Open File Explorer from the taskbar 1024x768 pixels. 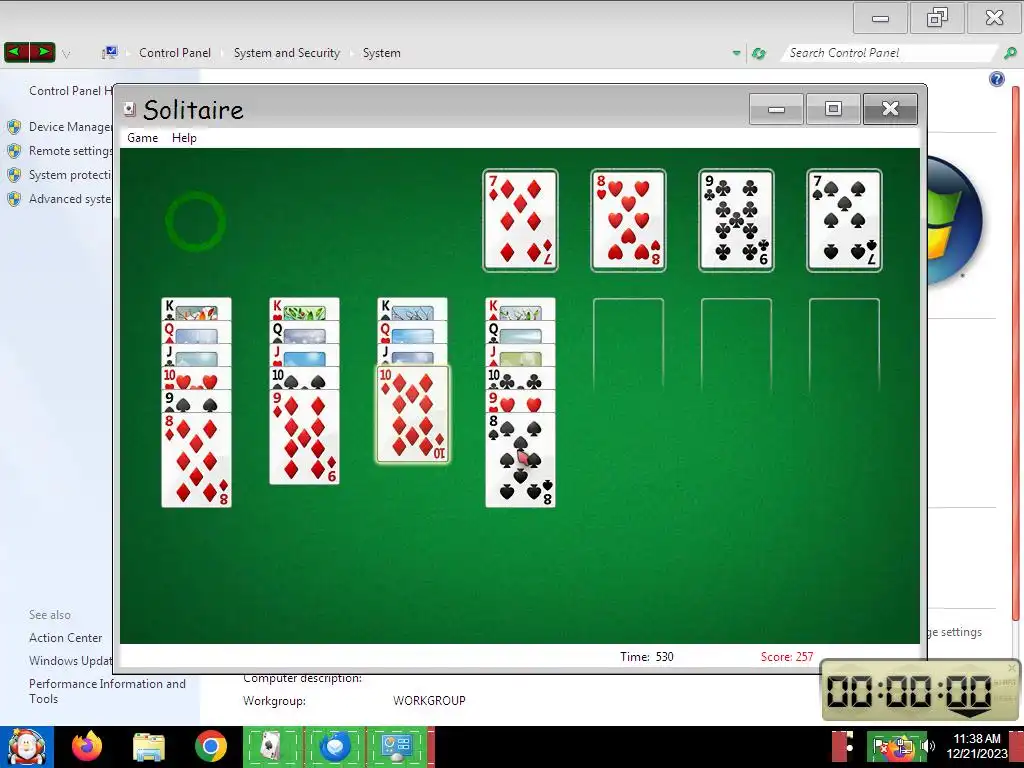coord(149,747)
